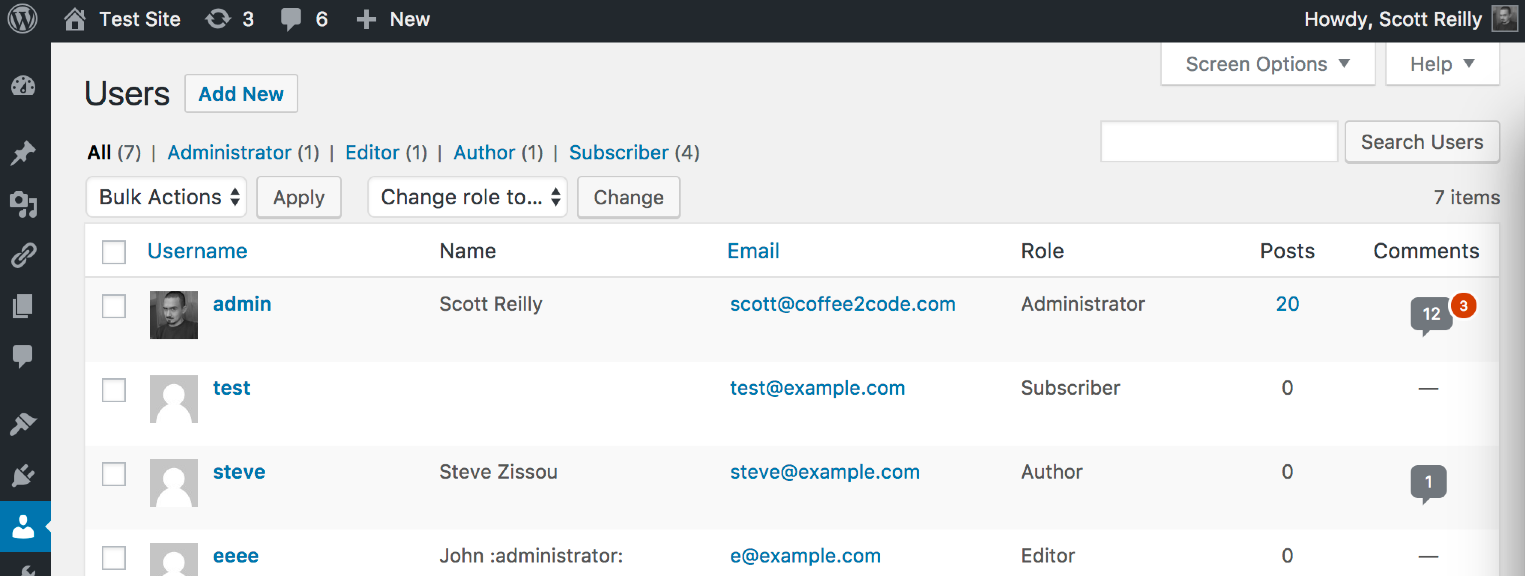Image resolution: width=1525 pixels, height=576 pixels.
Task: Tick the checkbox for user steve
Action: pos(114,473)
